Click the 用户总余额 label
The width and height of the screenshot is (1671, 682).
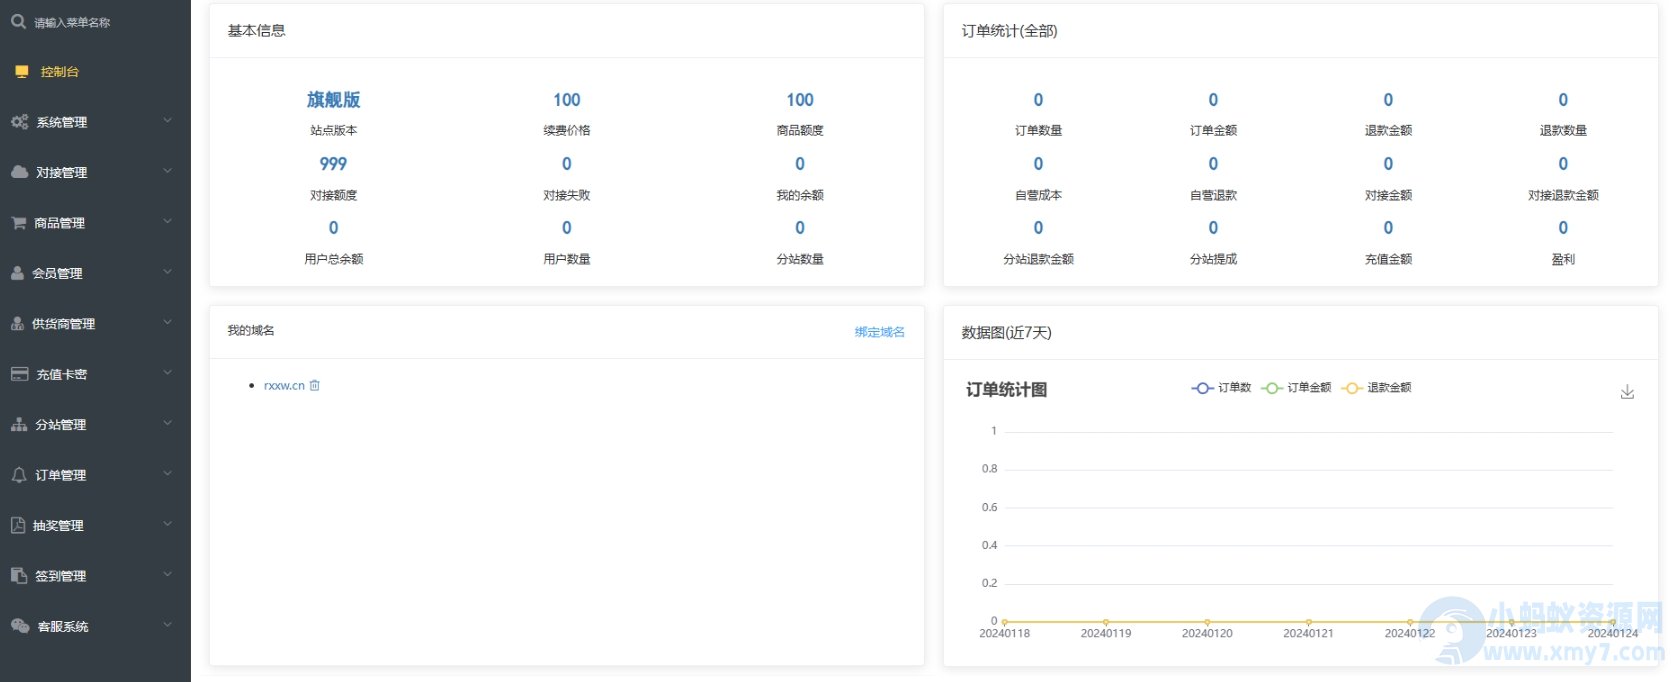333,259
